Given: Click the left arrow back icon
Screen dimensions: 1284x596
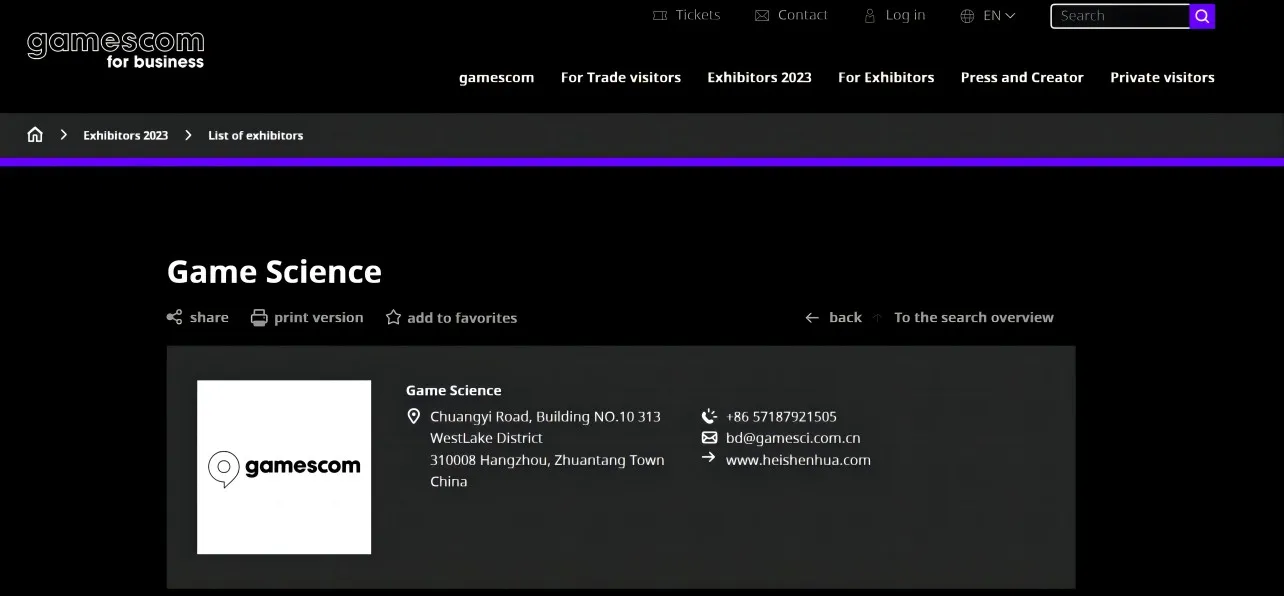Looking at the screenshot, I should pyautogui.click(x=812, y=317).
